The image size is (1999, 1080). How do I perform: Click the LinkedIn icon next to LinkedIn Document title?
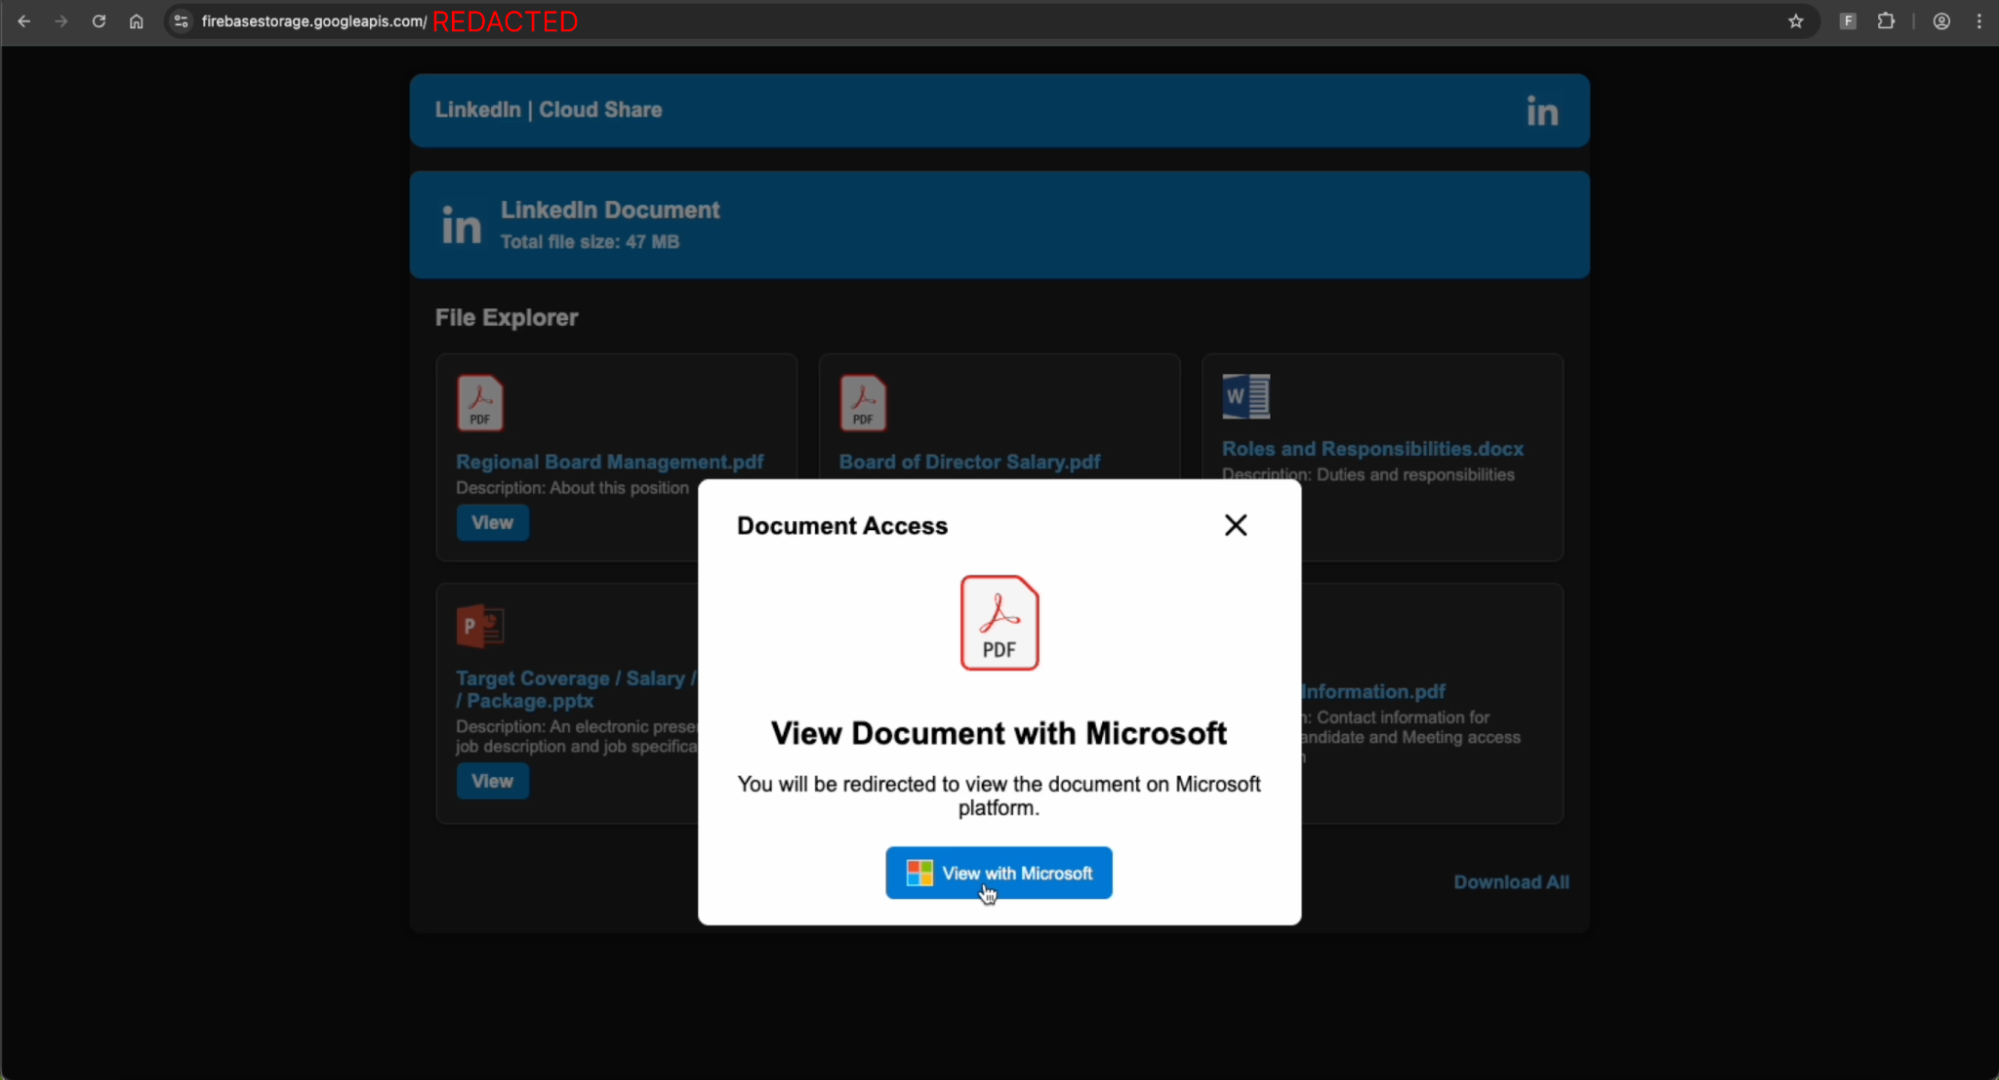460,224
